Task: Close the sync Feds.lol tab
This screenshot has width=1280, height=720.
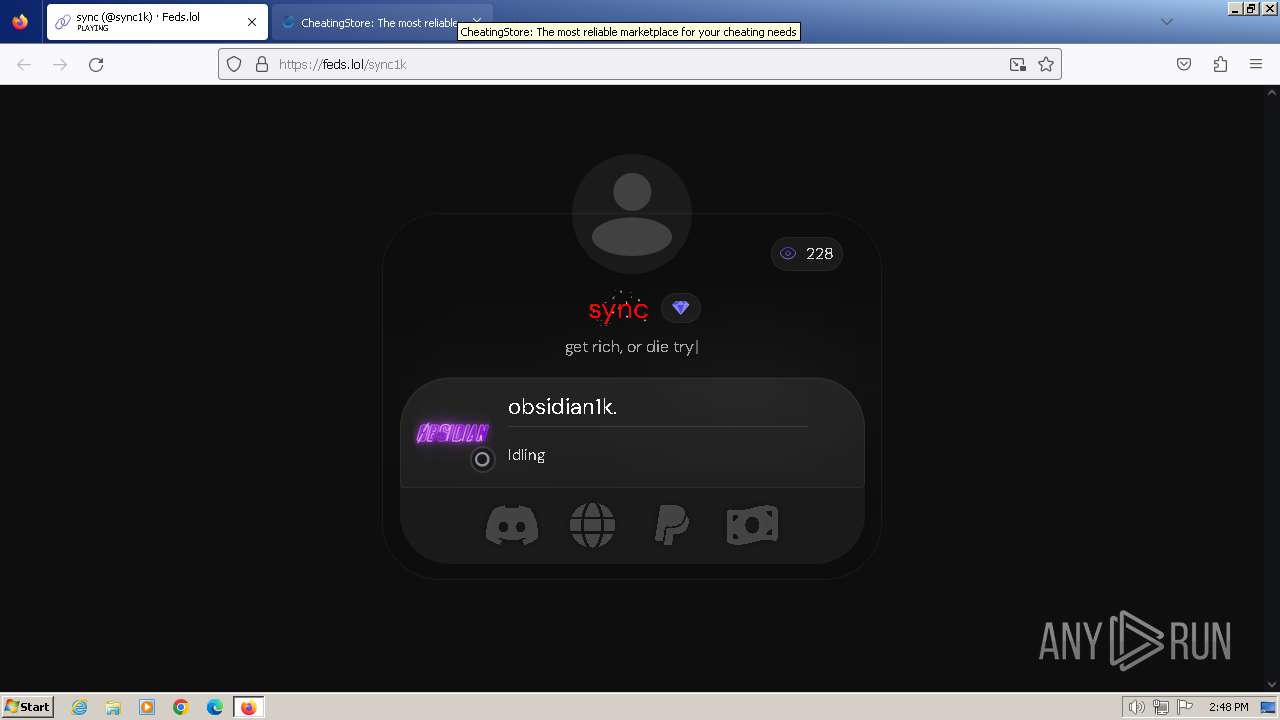Action: 252,22
